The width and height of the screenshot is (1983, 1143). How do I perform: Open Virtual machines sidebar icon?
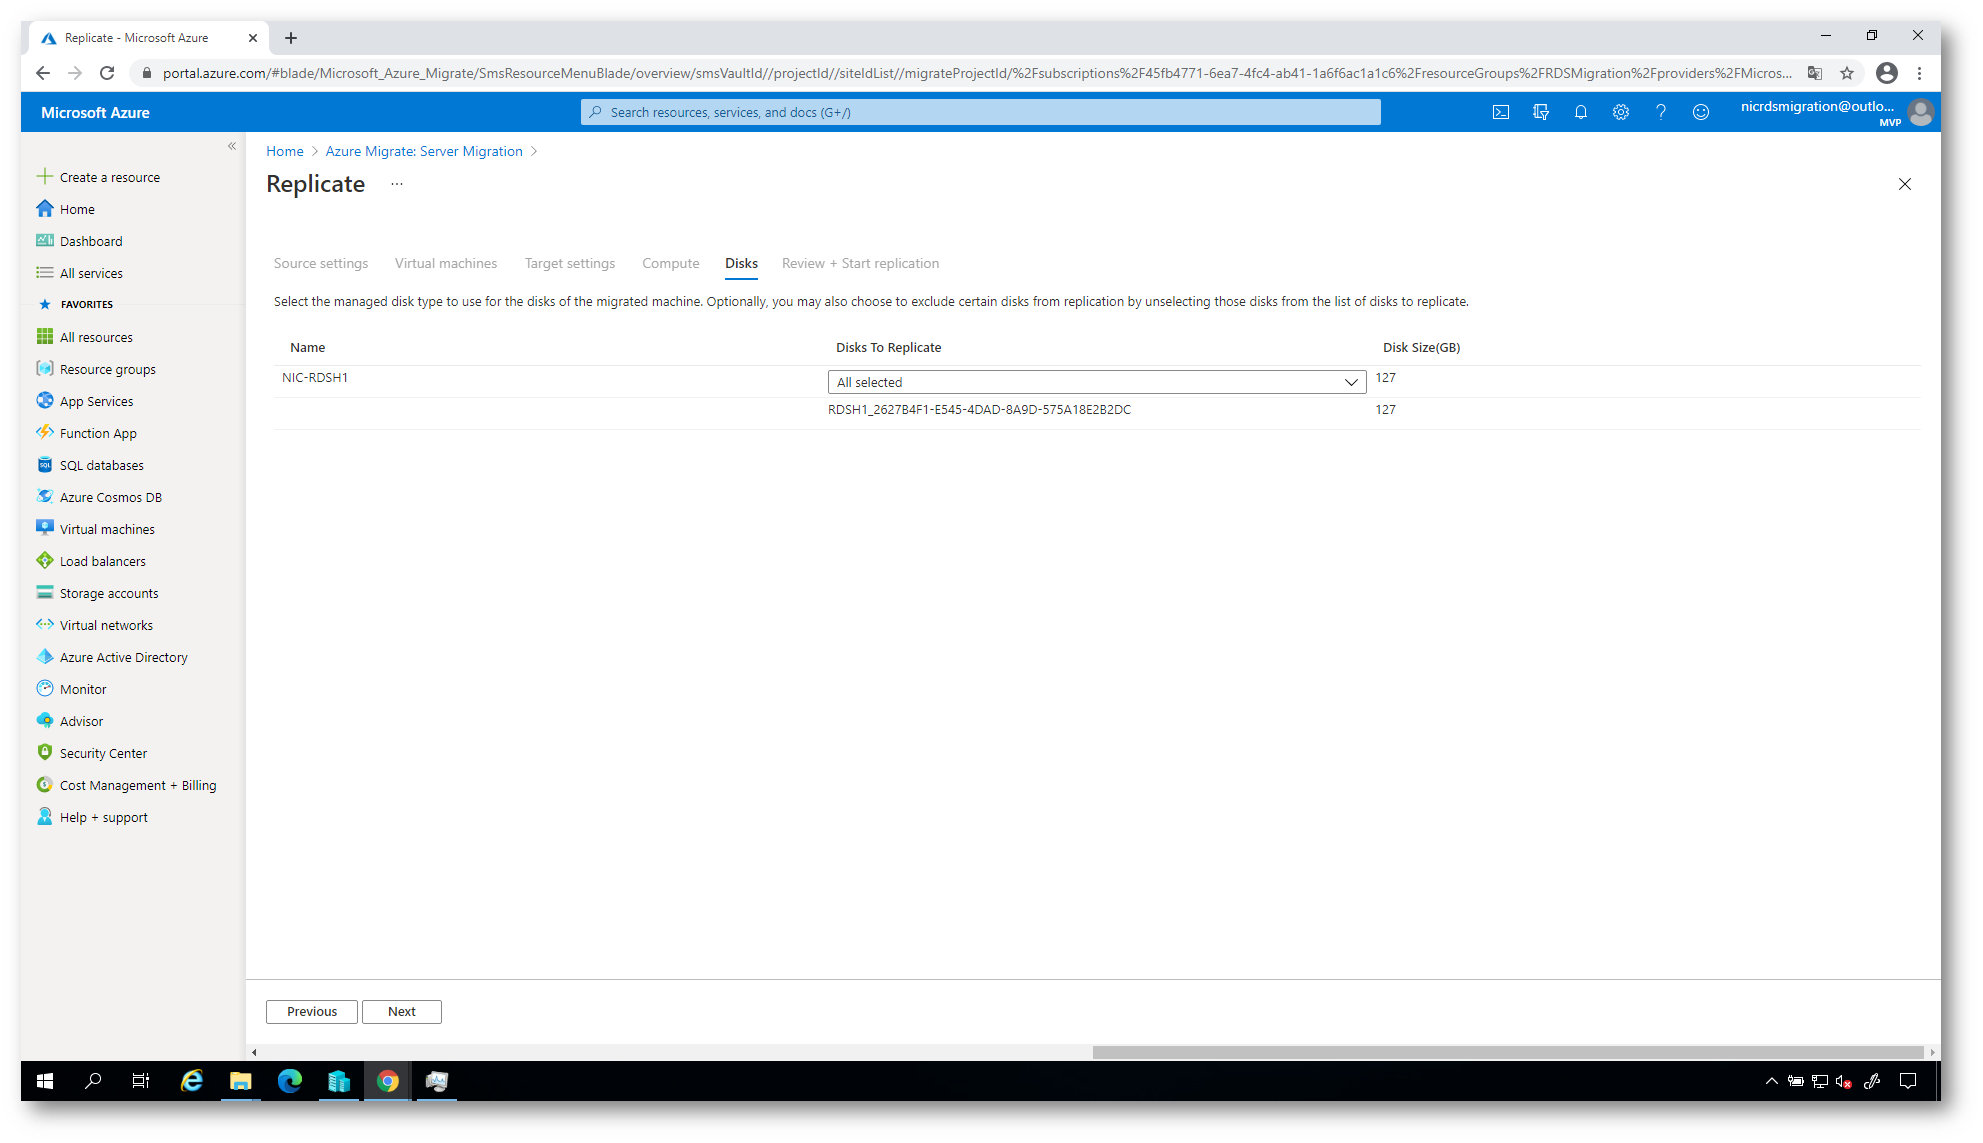point(45,529)
